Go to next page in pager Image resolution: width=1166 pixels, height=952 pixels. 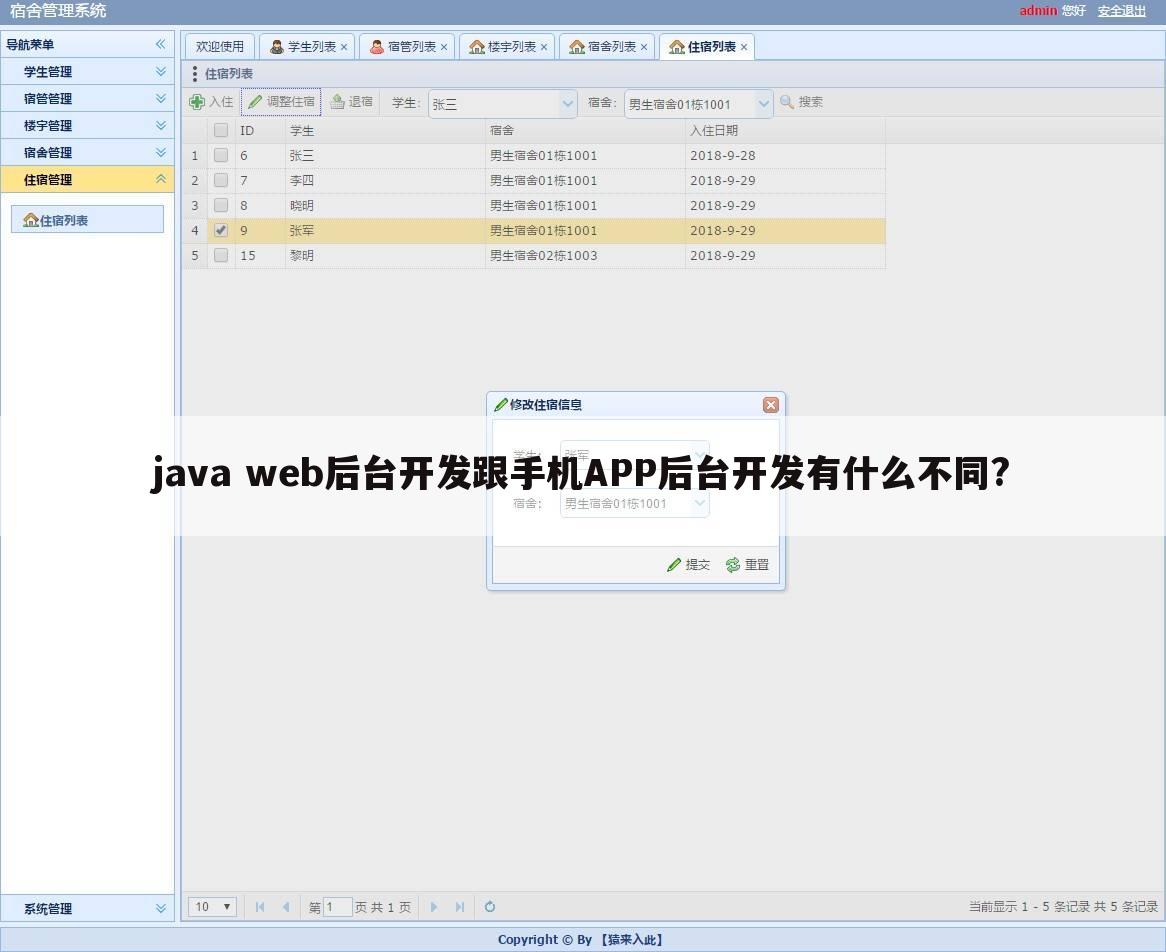(434, 907)
